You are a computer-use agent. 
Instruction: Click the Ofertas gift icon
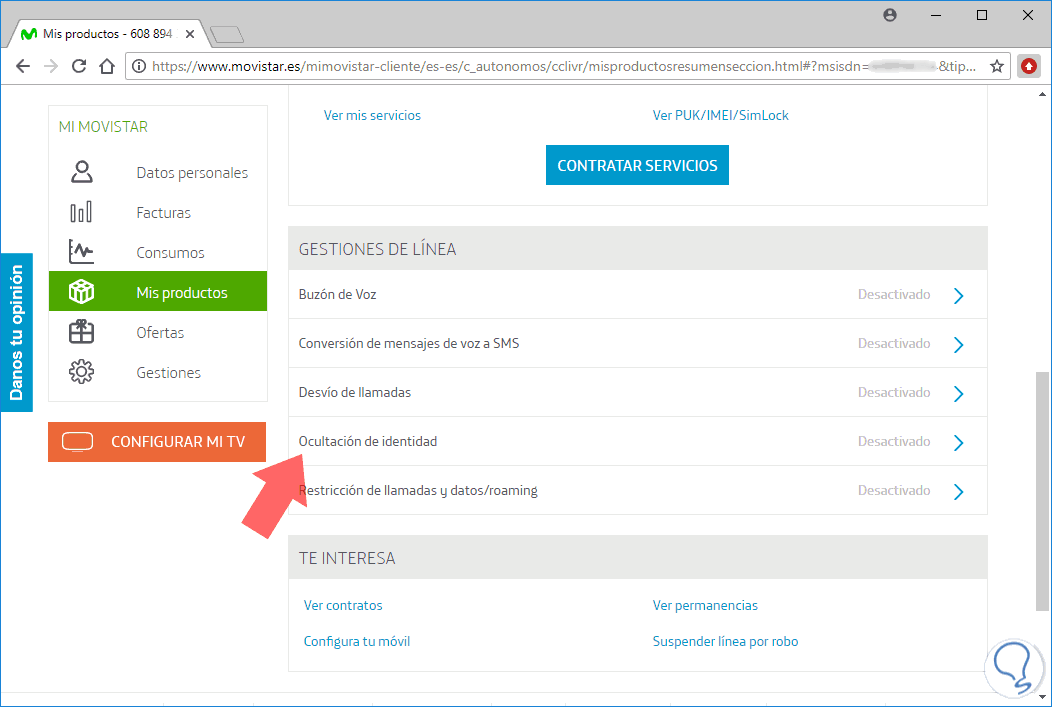click(x=82, y=331)
